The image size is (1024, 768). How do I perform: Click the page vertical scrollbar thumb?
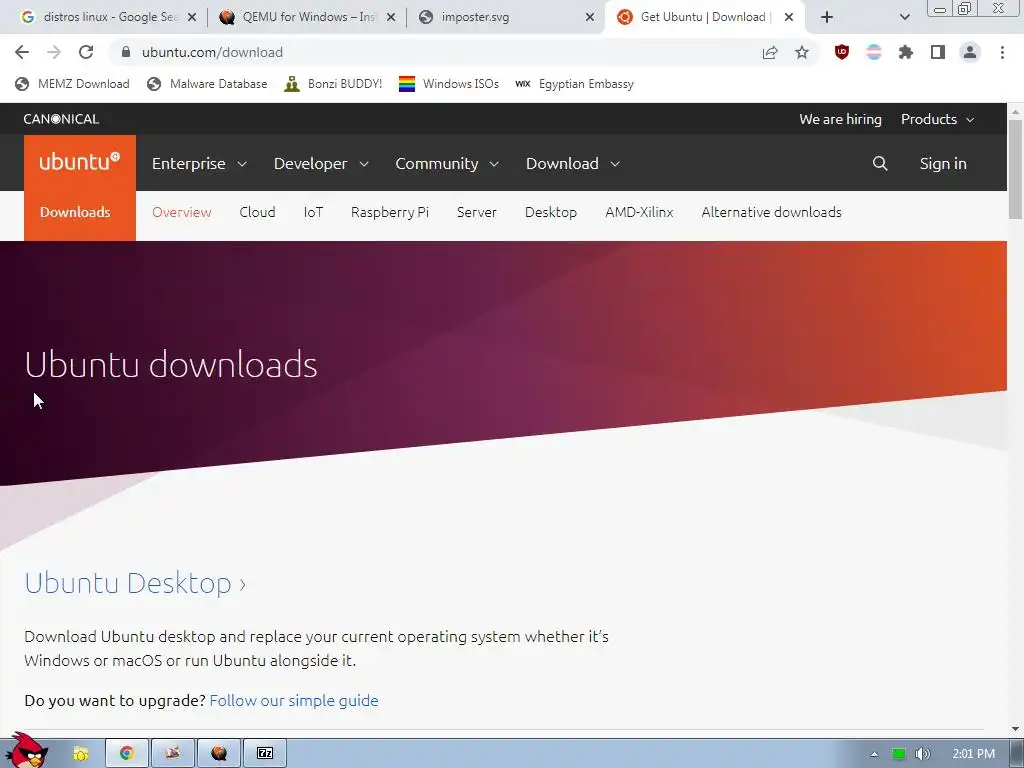coord(1016,168)
